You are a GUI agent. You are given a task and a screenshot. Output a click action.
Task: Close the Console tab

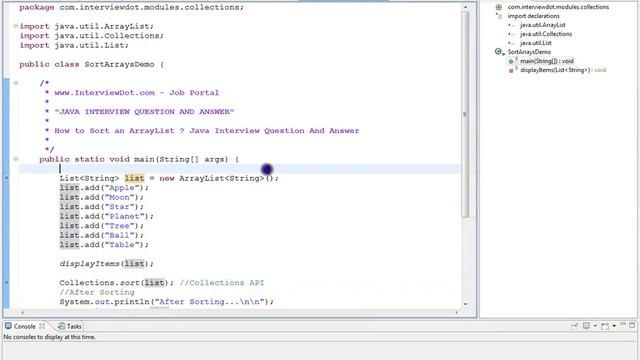tap(42, 326)
